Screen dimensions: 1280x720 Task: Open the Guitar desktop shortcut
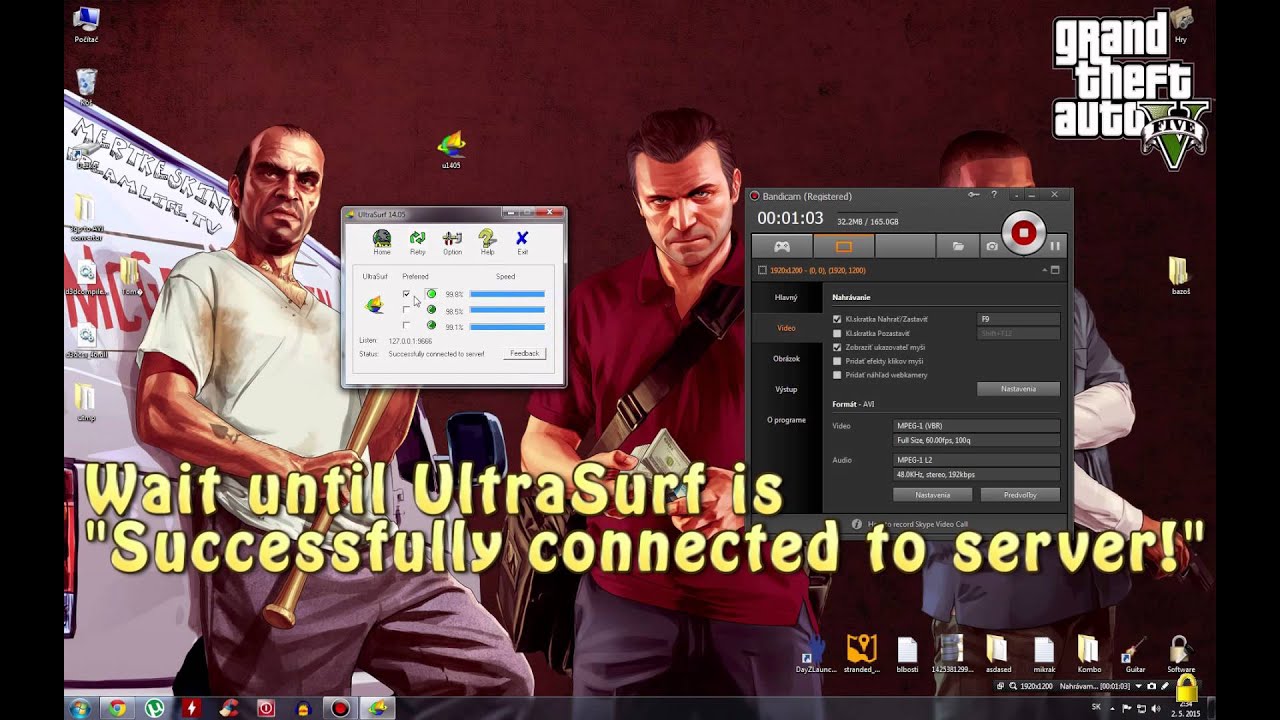(1135, 653)
